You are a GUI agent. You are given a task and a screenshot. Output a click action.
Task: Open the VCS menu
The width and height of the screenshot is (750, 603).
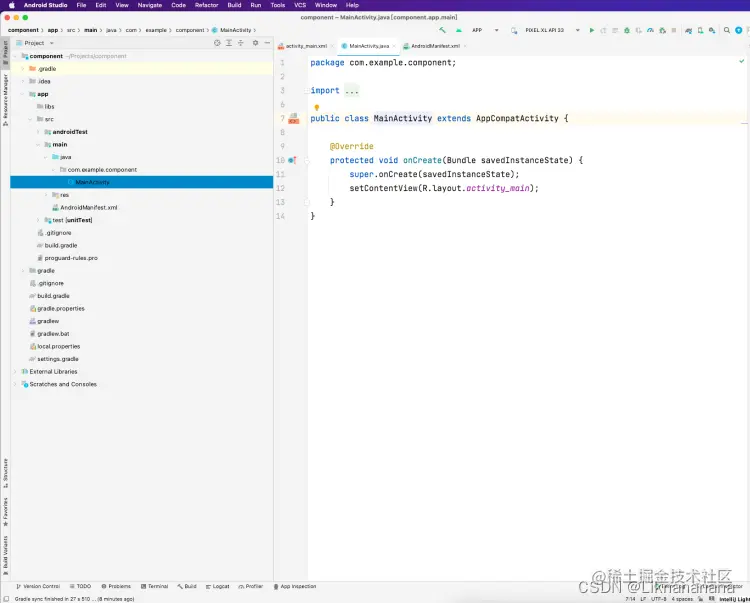(x=300, y=5)
